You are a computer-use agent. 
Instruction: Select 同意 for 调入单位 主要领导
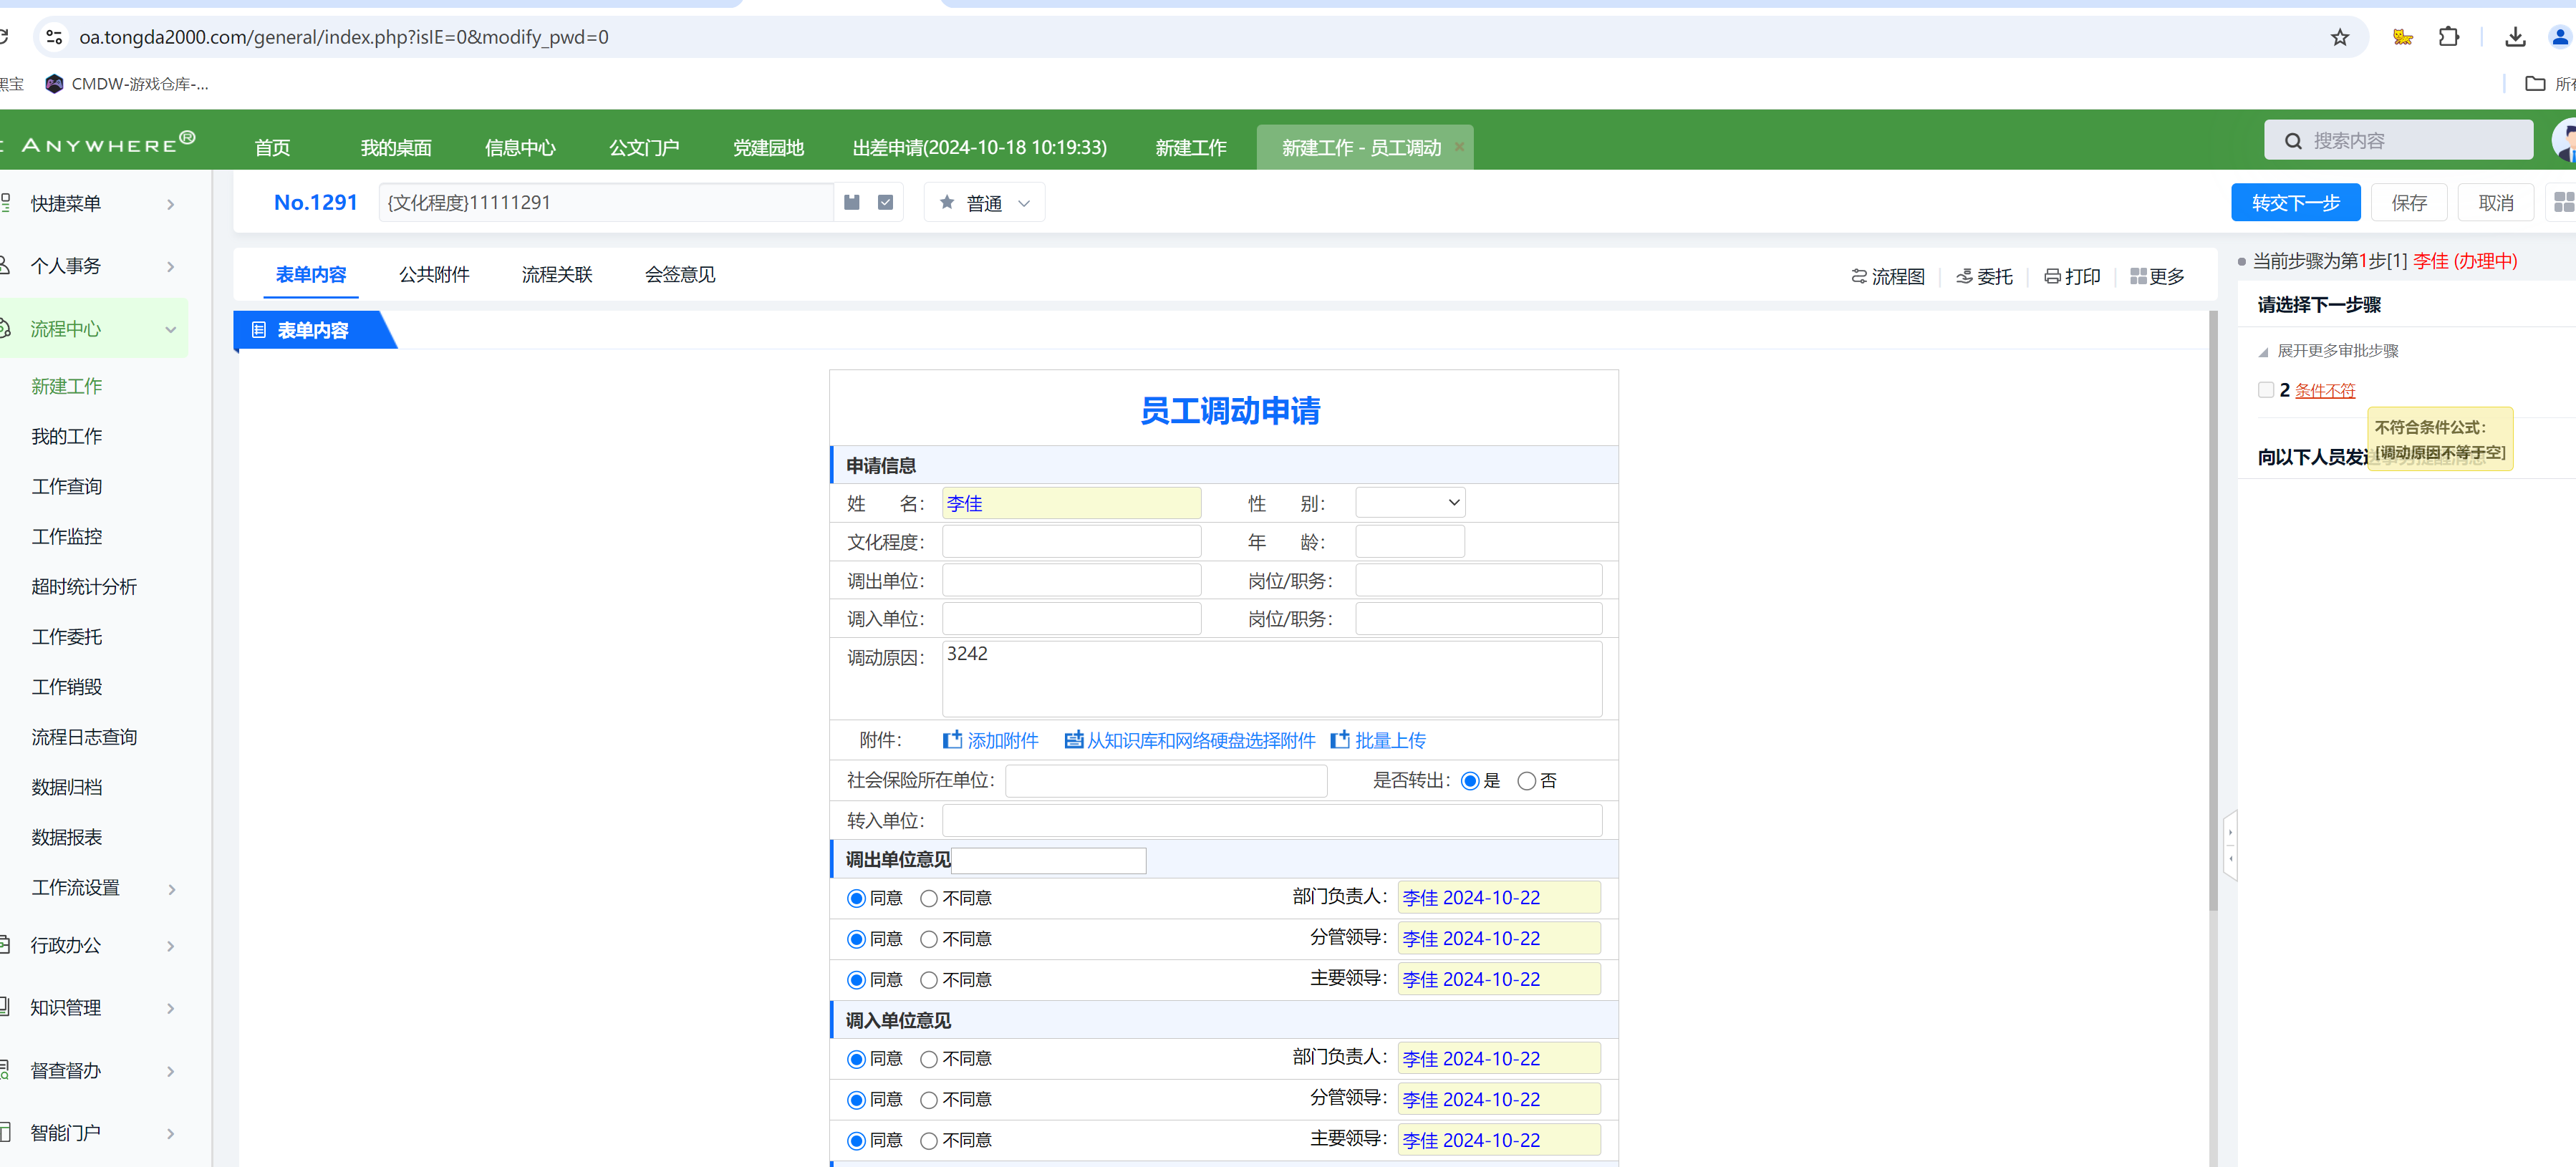856,1141
